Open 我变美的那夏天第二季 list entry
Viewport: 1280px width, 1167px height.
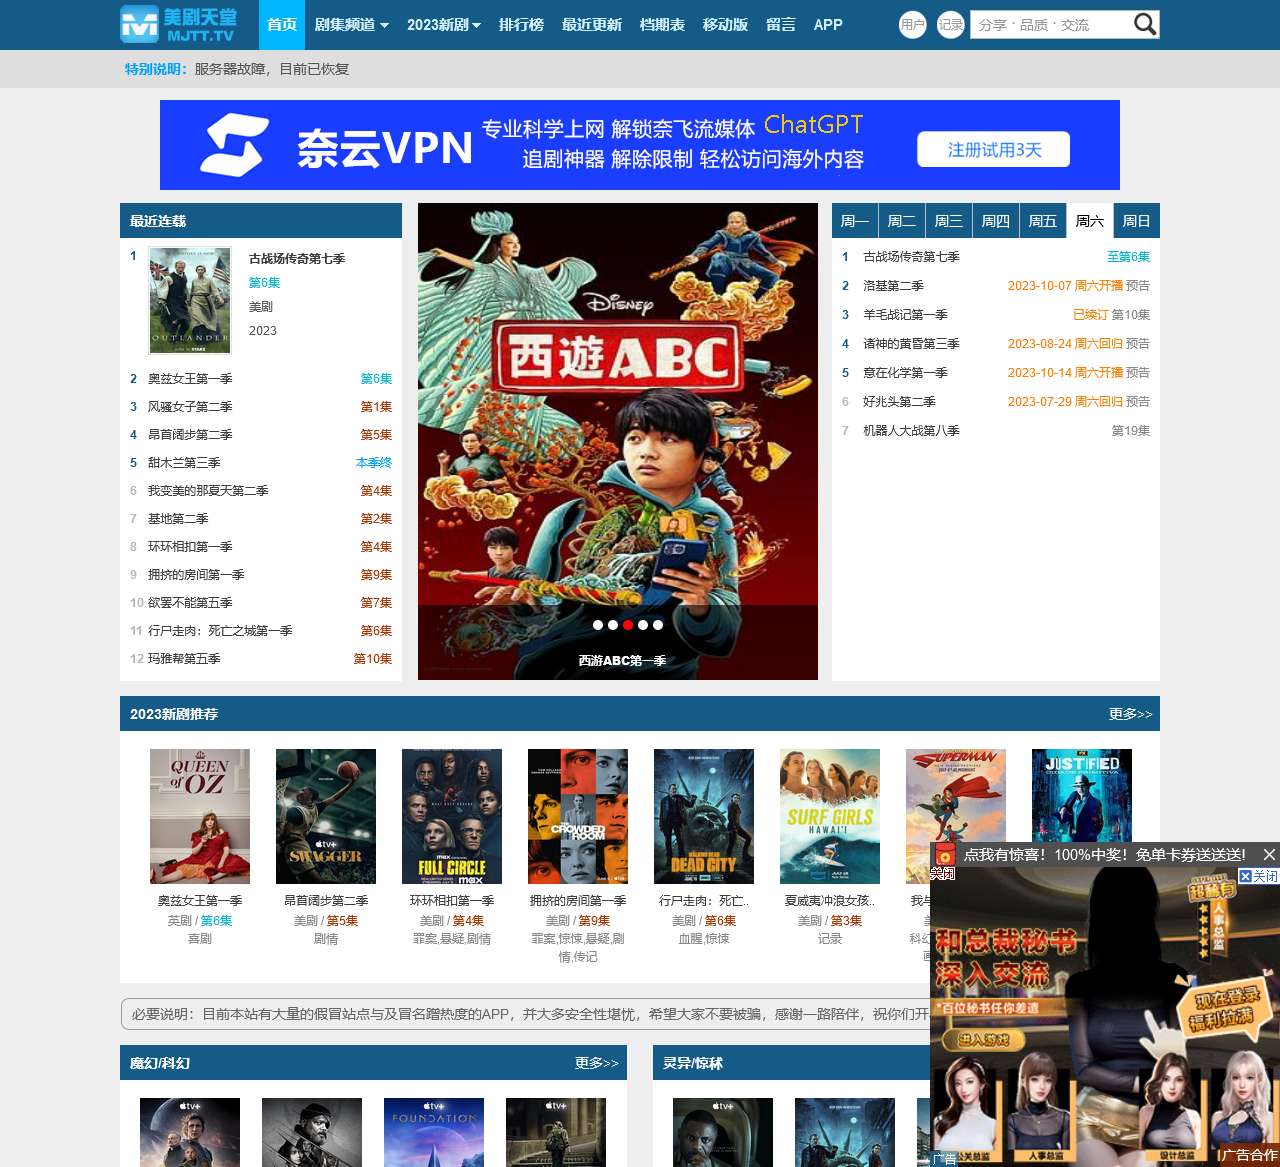click(x=208, y=491)
